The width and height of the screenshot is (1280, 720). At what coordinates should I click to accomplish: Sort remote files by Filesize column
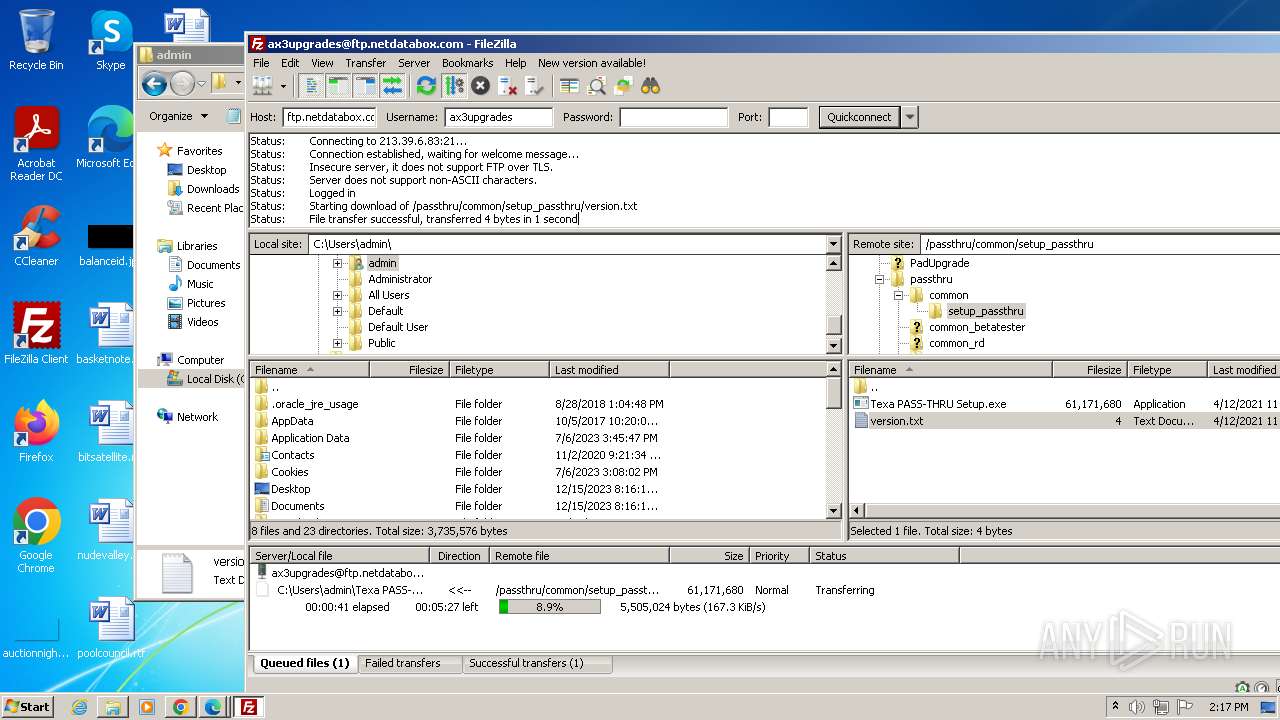coord(1089,370)
